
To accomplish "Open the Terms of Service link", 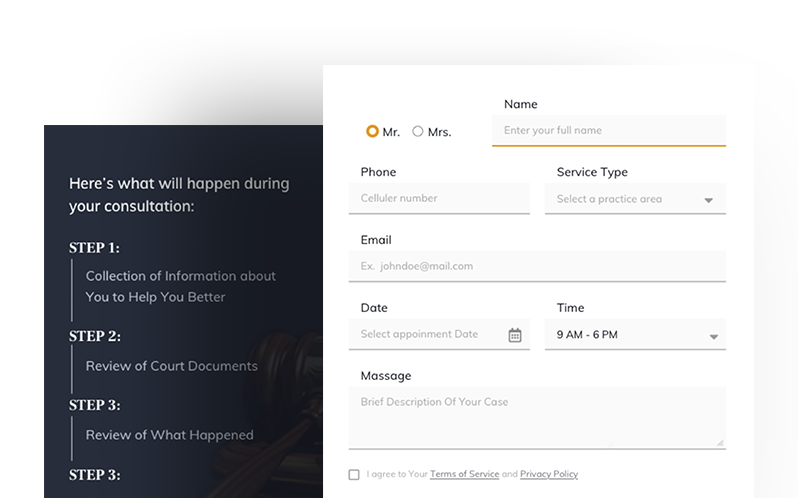I will (x=464, y=474).
